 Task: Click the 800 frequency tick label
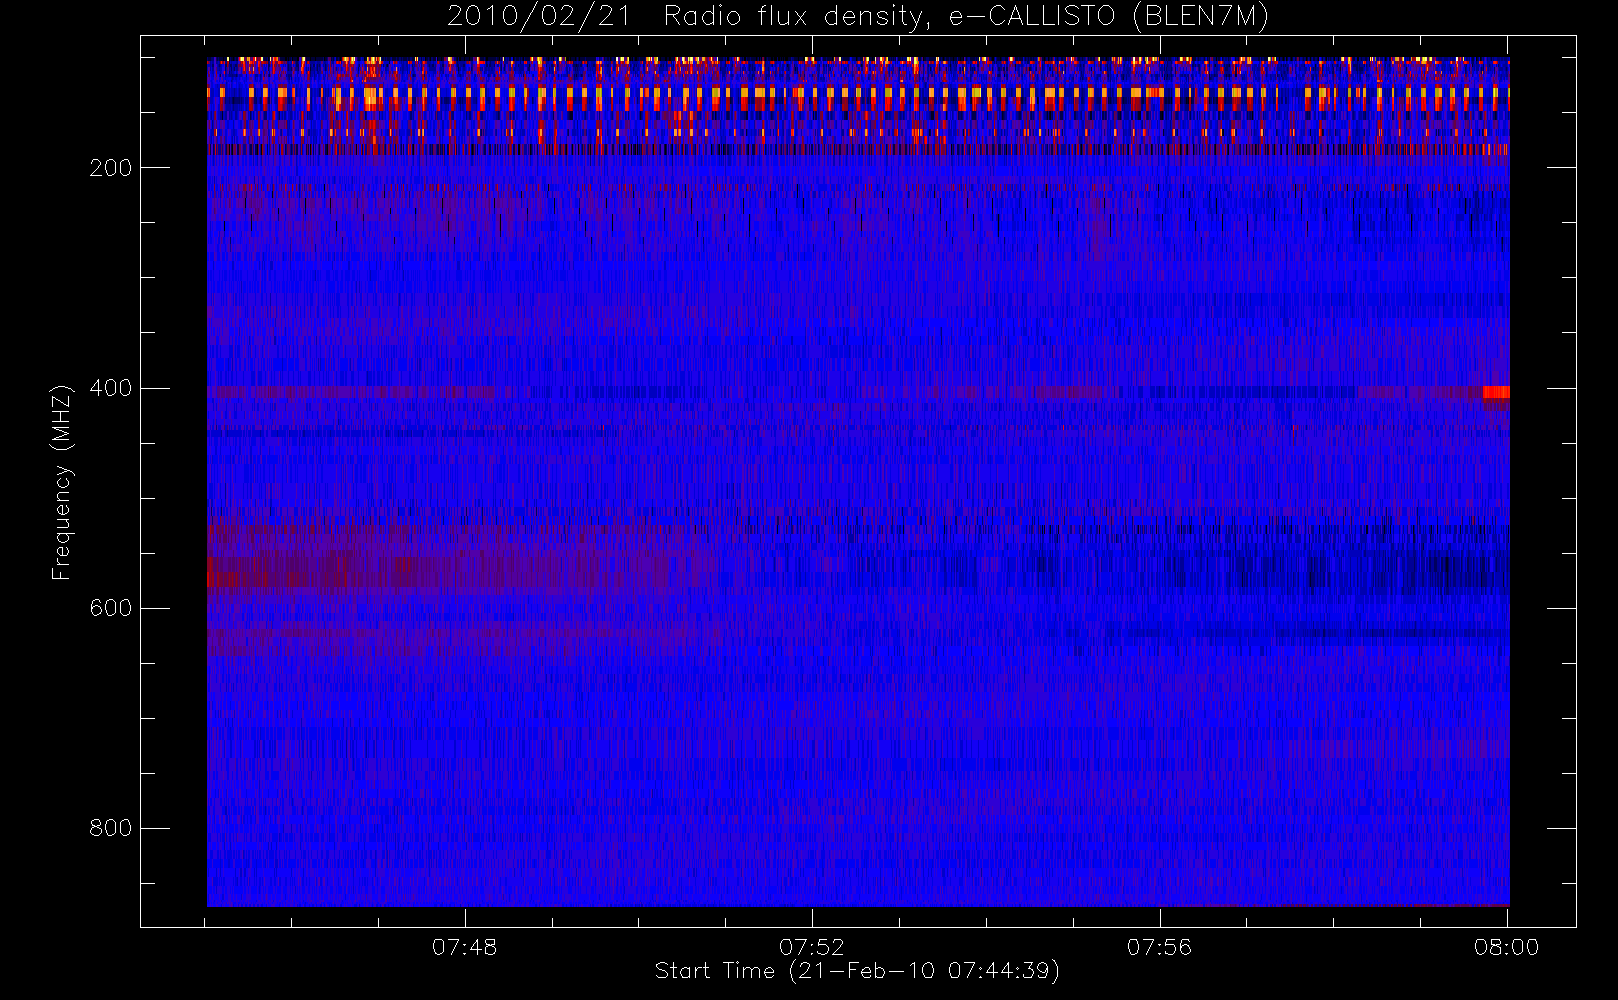point(110,828)
